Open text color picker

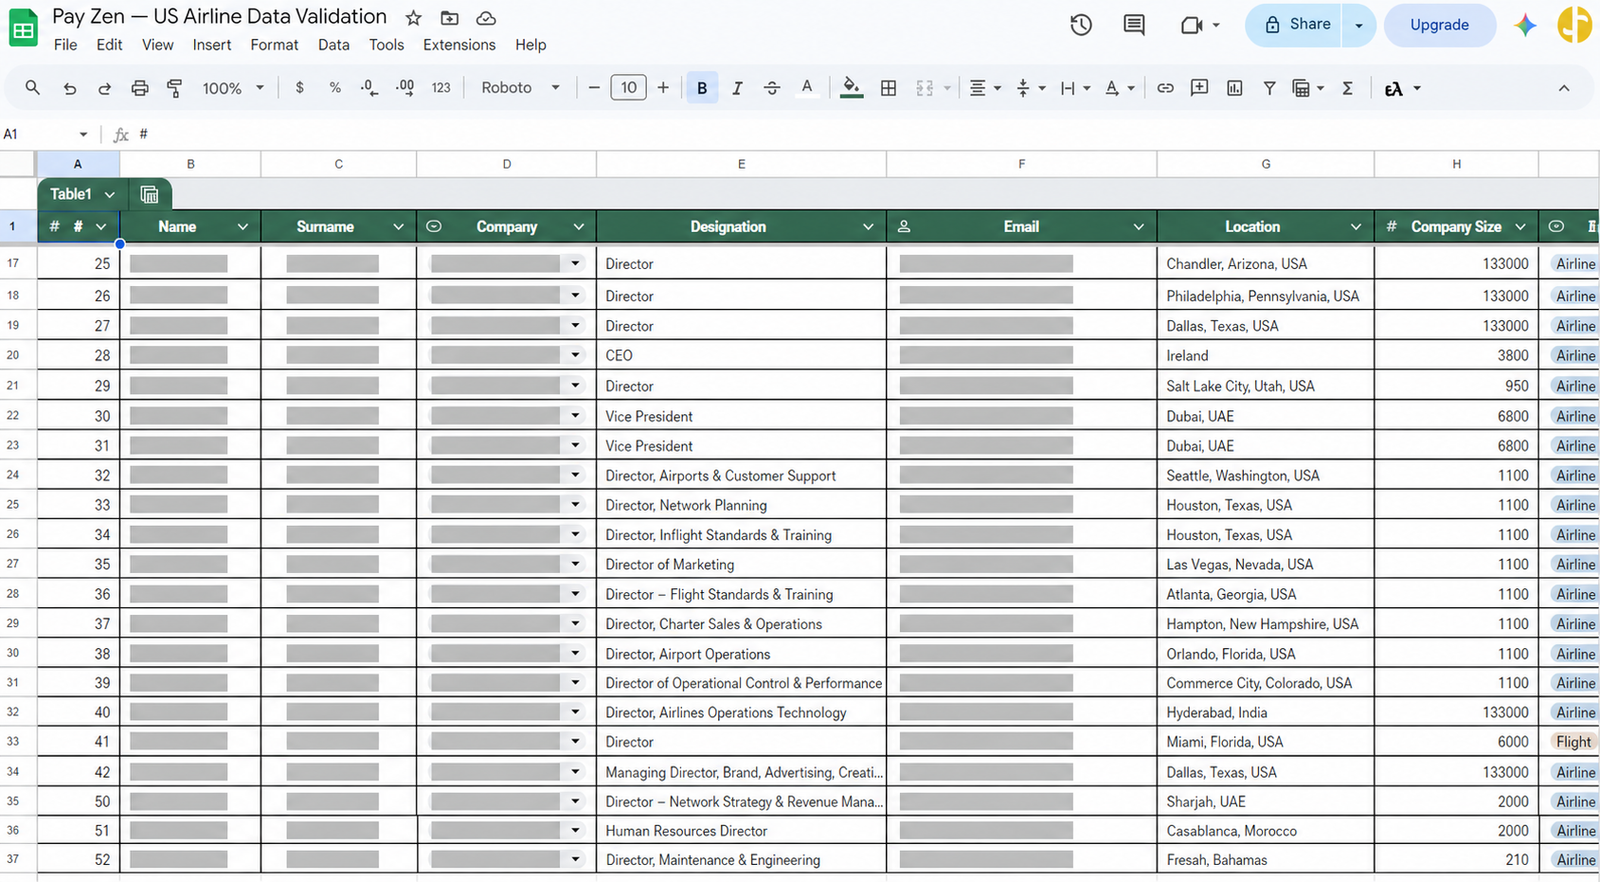point(807,88)
